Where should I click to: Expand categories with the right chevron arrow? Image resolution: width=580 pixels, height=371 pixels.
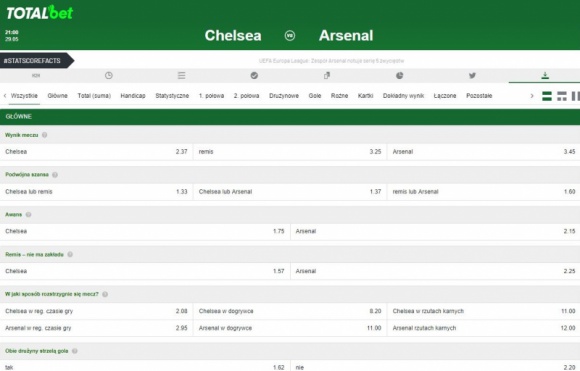point(532,96)
